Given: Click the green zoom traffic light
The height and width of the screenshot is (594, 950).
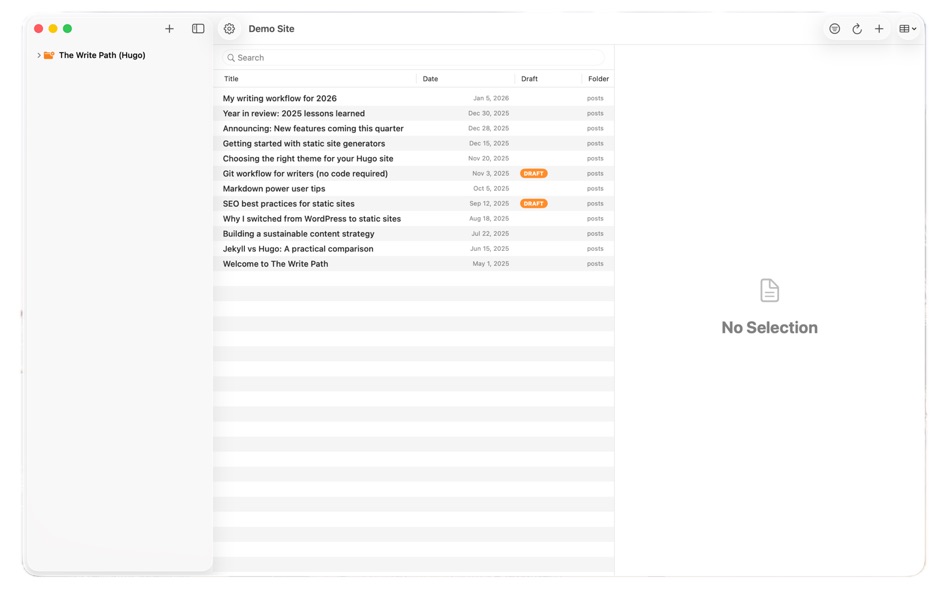Looking at the screenshot, I should click(x=67, y=29).
